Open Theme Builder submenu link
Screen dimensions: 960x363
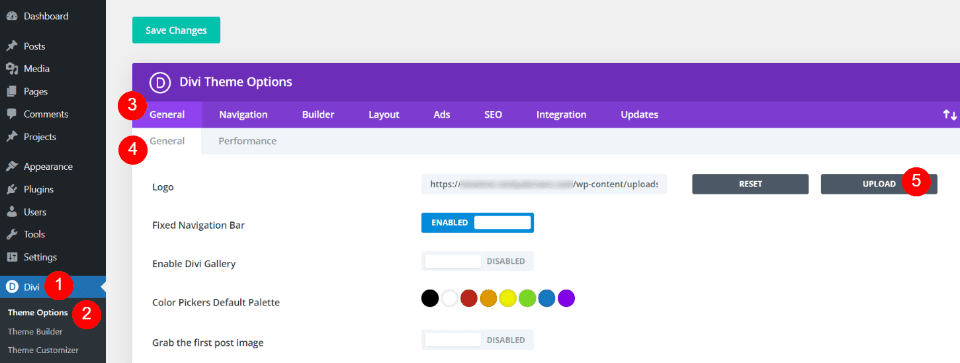pos(35,332)
